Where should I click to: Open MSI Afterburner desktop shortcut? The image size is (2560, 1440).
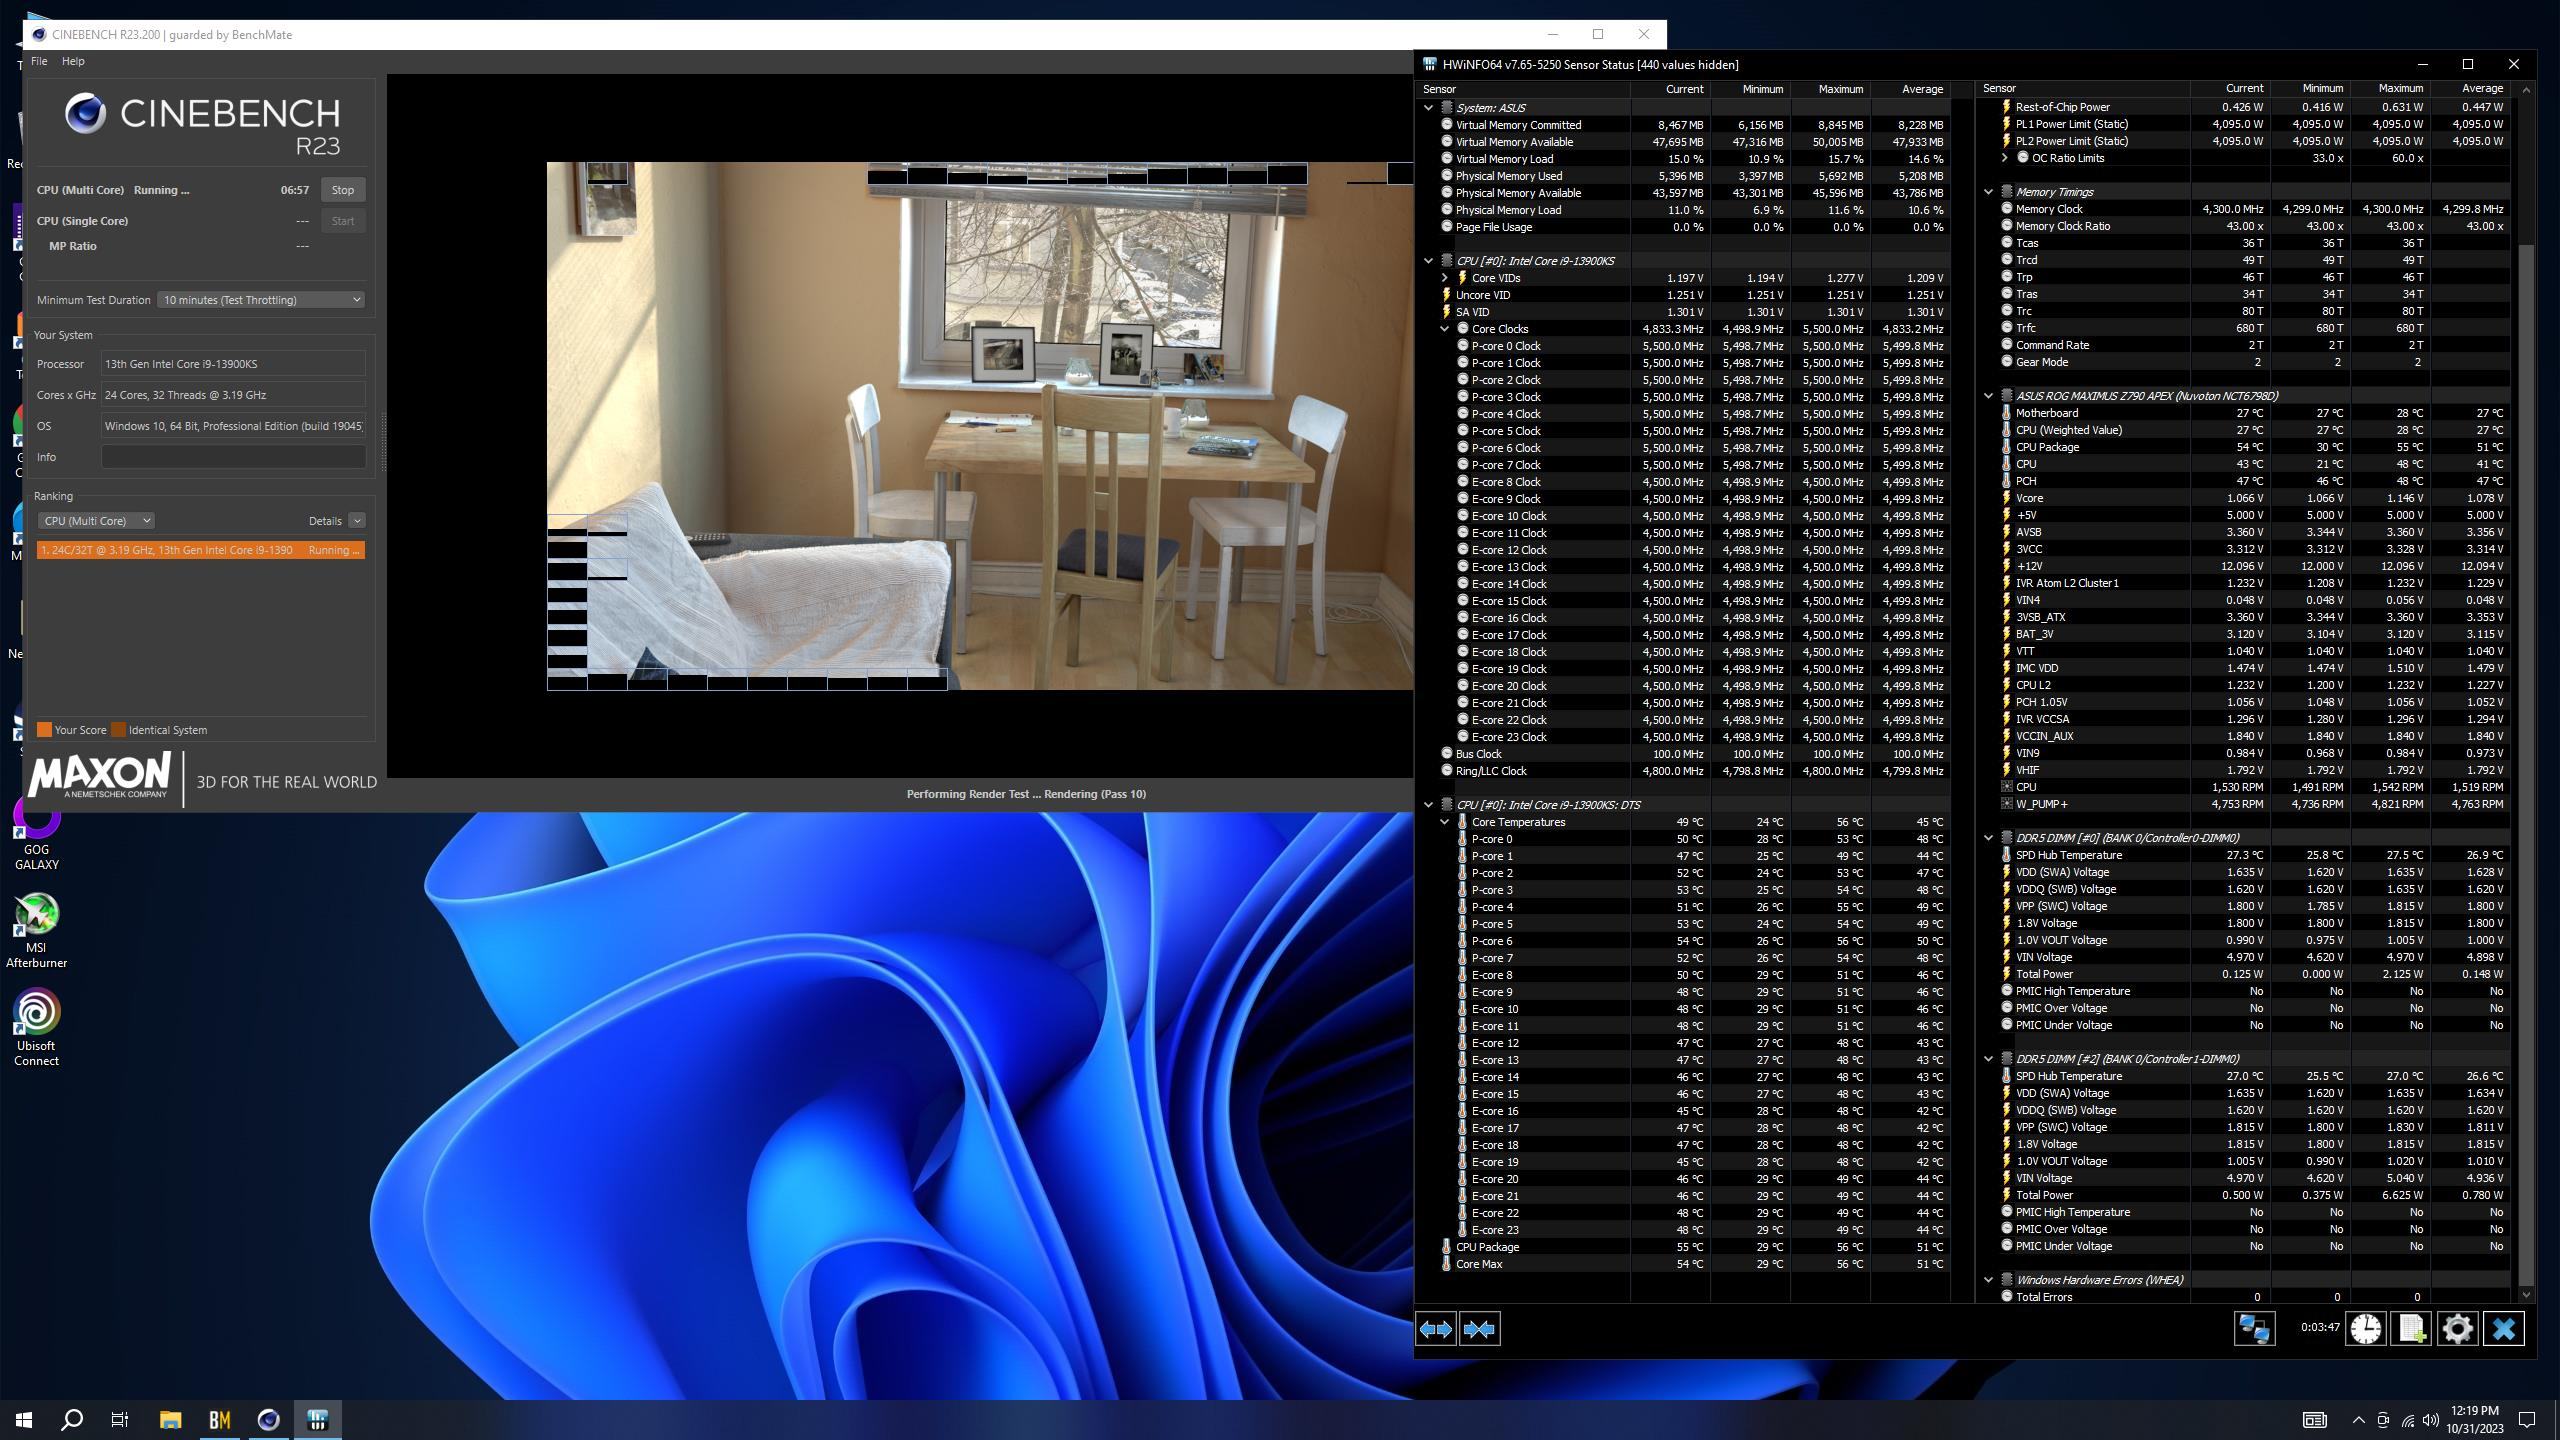pyautogui.click(x=36, y=930)
